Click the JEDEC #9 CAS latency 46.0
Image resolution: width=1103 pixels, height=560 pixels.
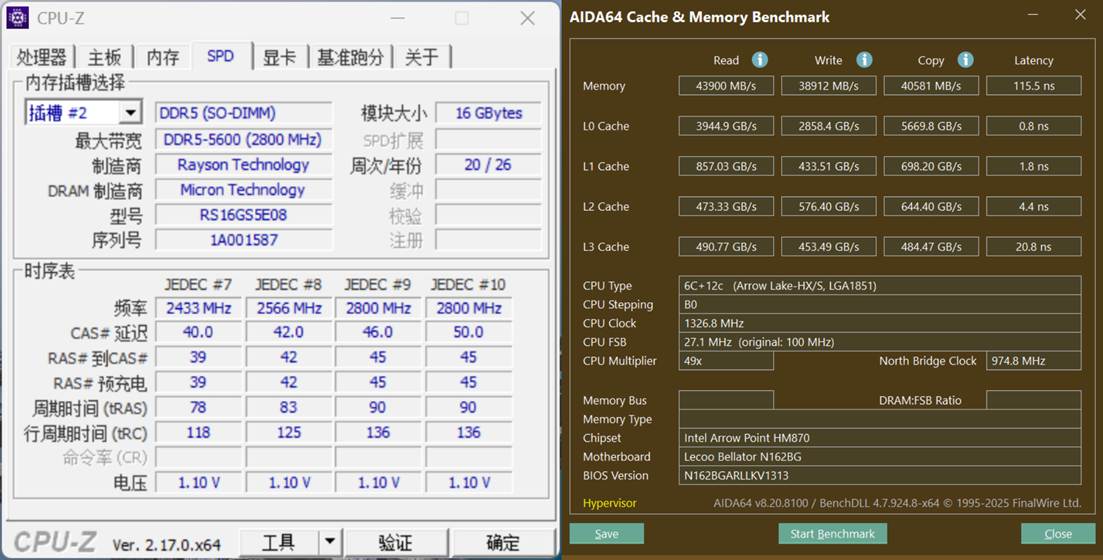coord(378,332)
